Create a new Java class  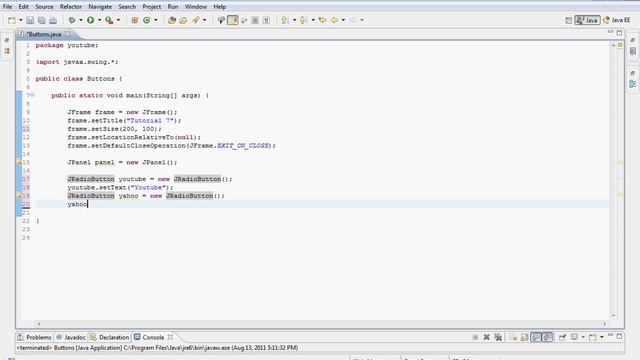(147, 20)
